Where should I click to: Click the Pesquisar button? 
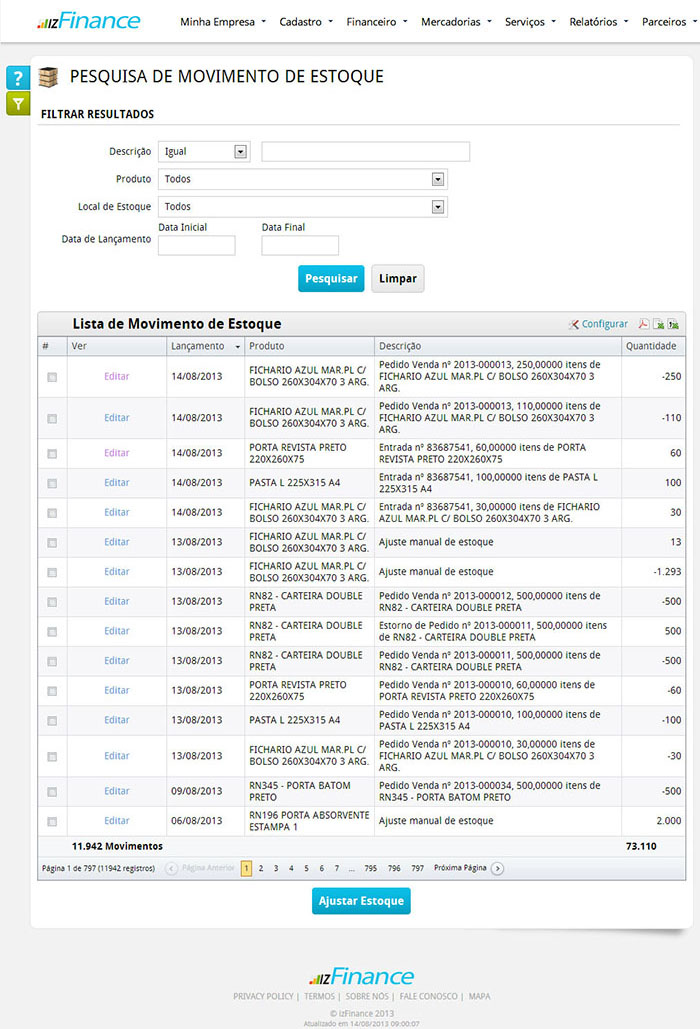pyautogui.click(x=331, y=279)
